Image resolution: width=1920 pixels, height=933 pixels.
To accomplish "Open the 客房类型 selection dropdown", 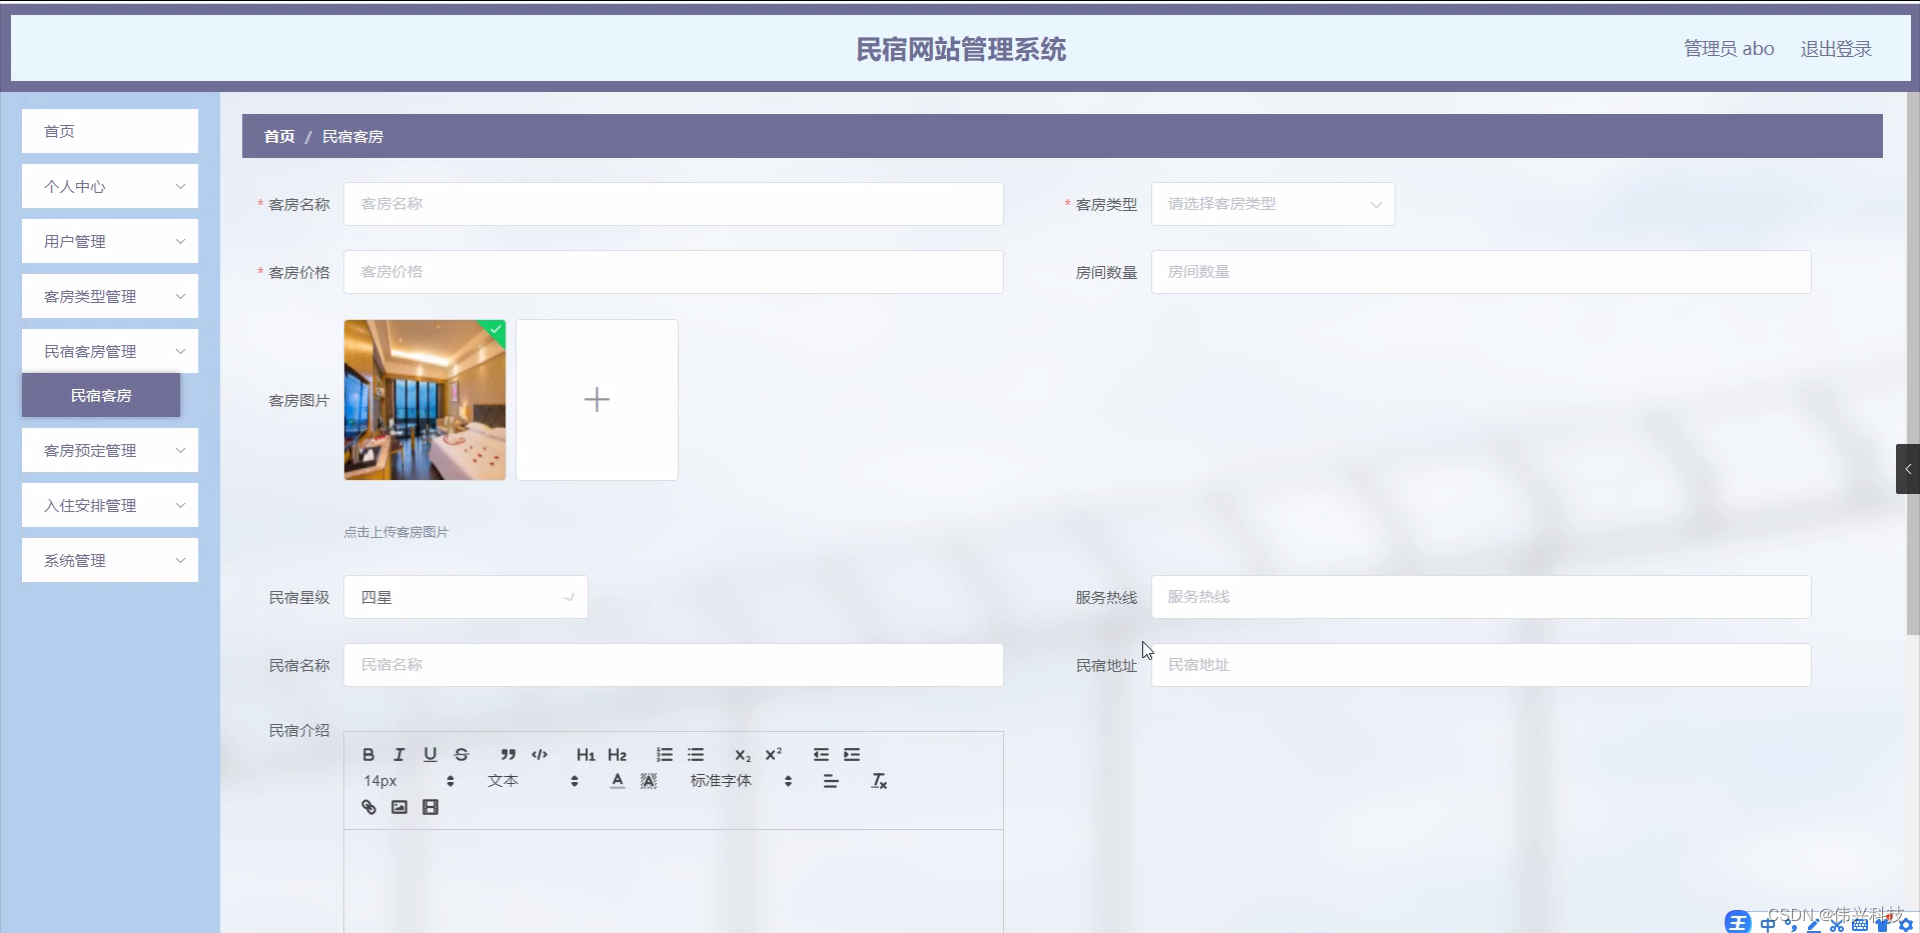I will 1272,204.
